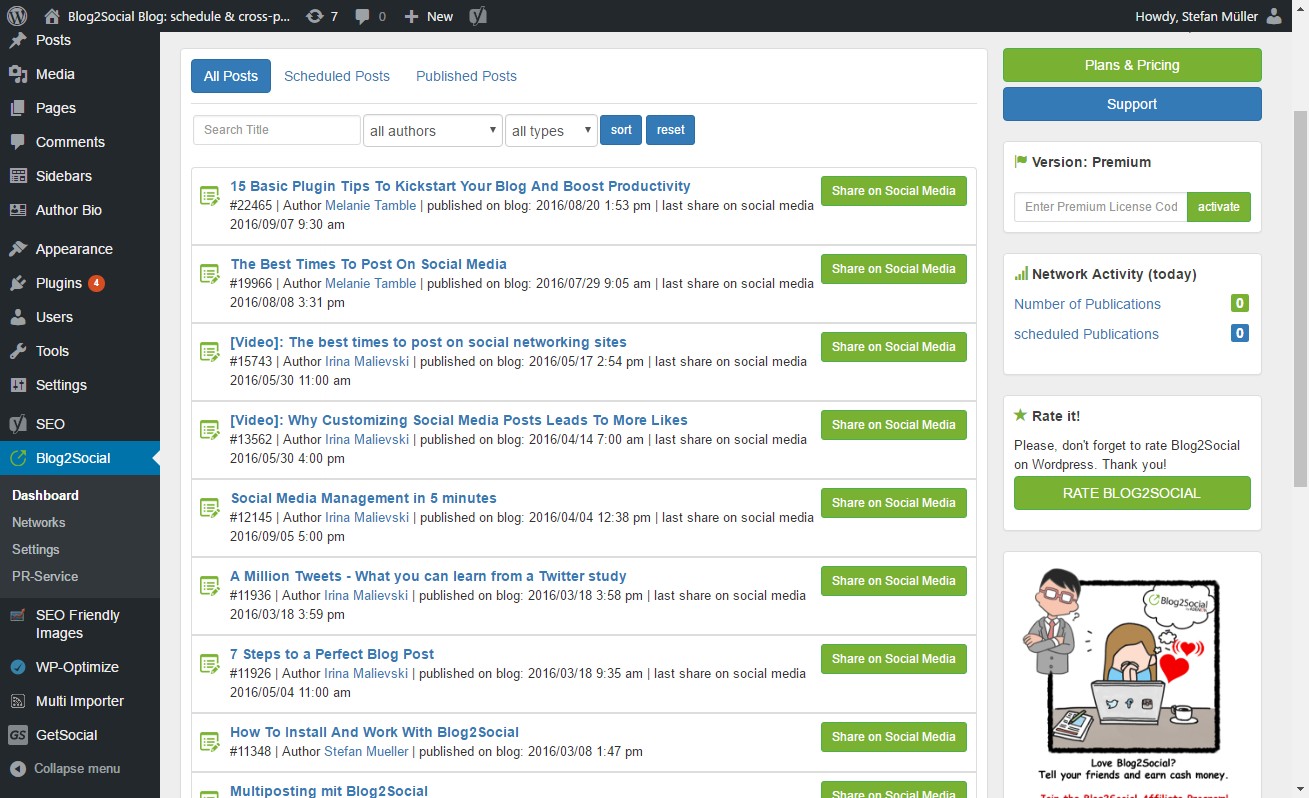Open Number of Publications link
The image size is (1309, 798).
(1087, 304)
